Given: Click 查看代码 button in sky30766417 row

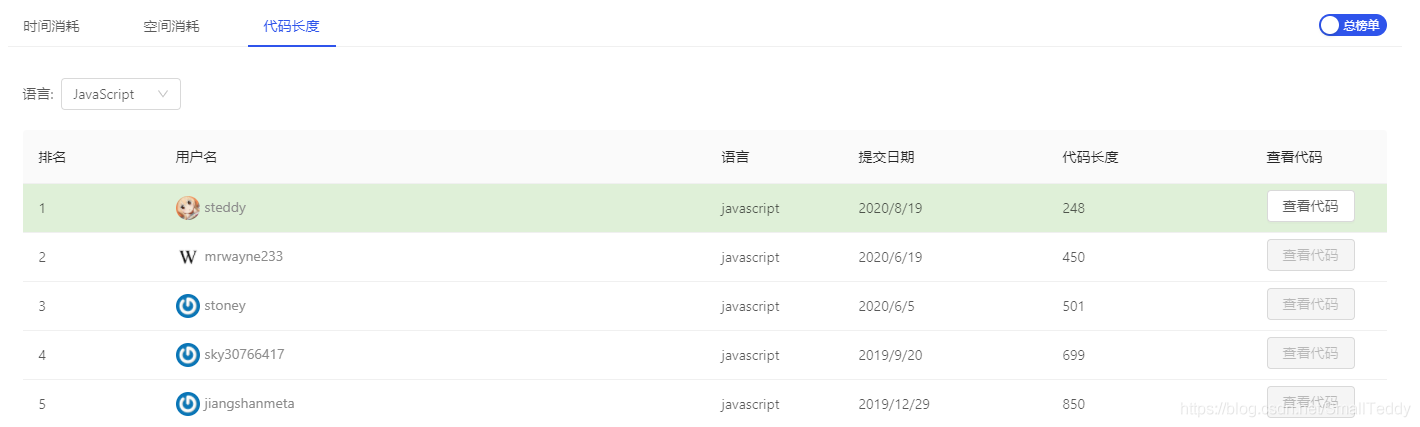Looking at the screenshot, I should (1310, 353).
